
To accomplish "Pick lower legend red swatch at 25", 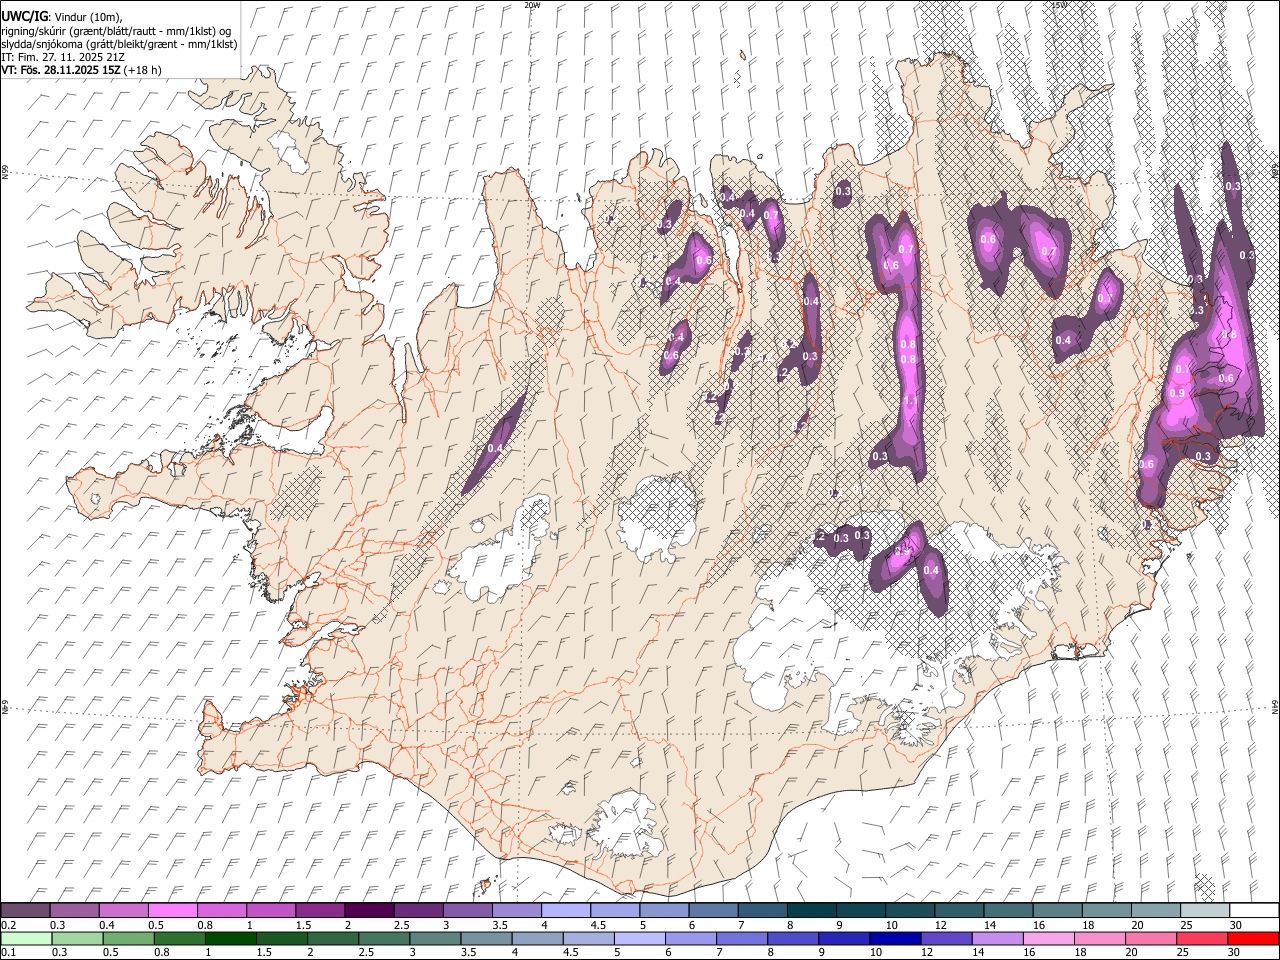I will point(1200,938).
